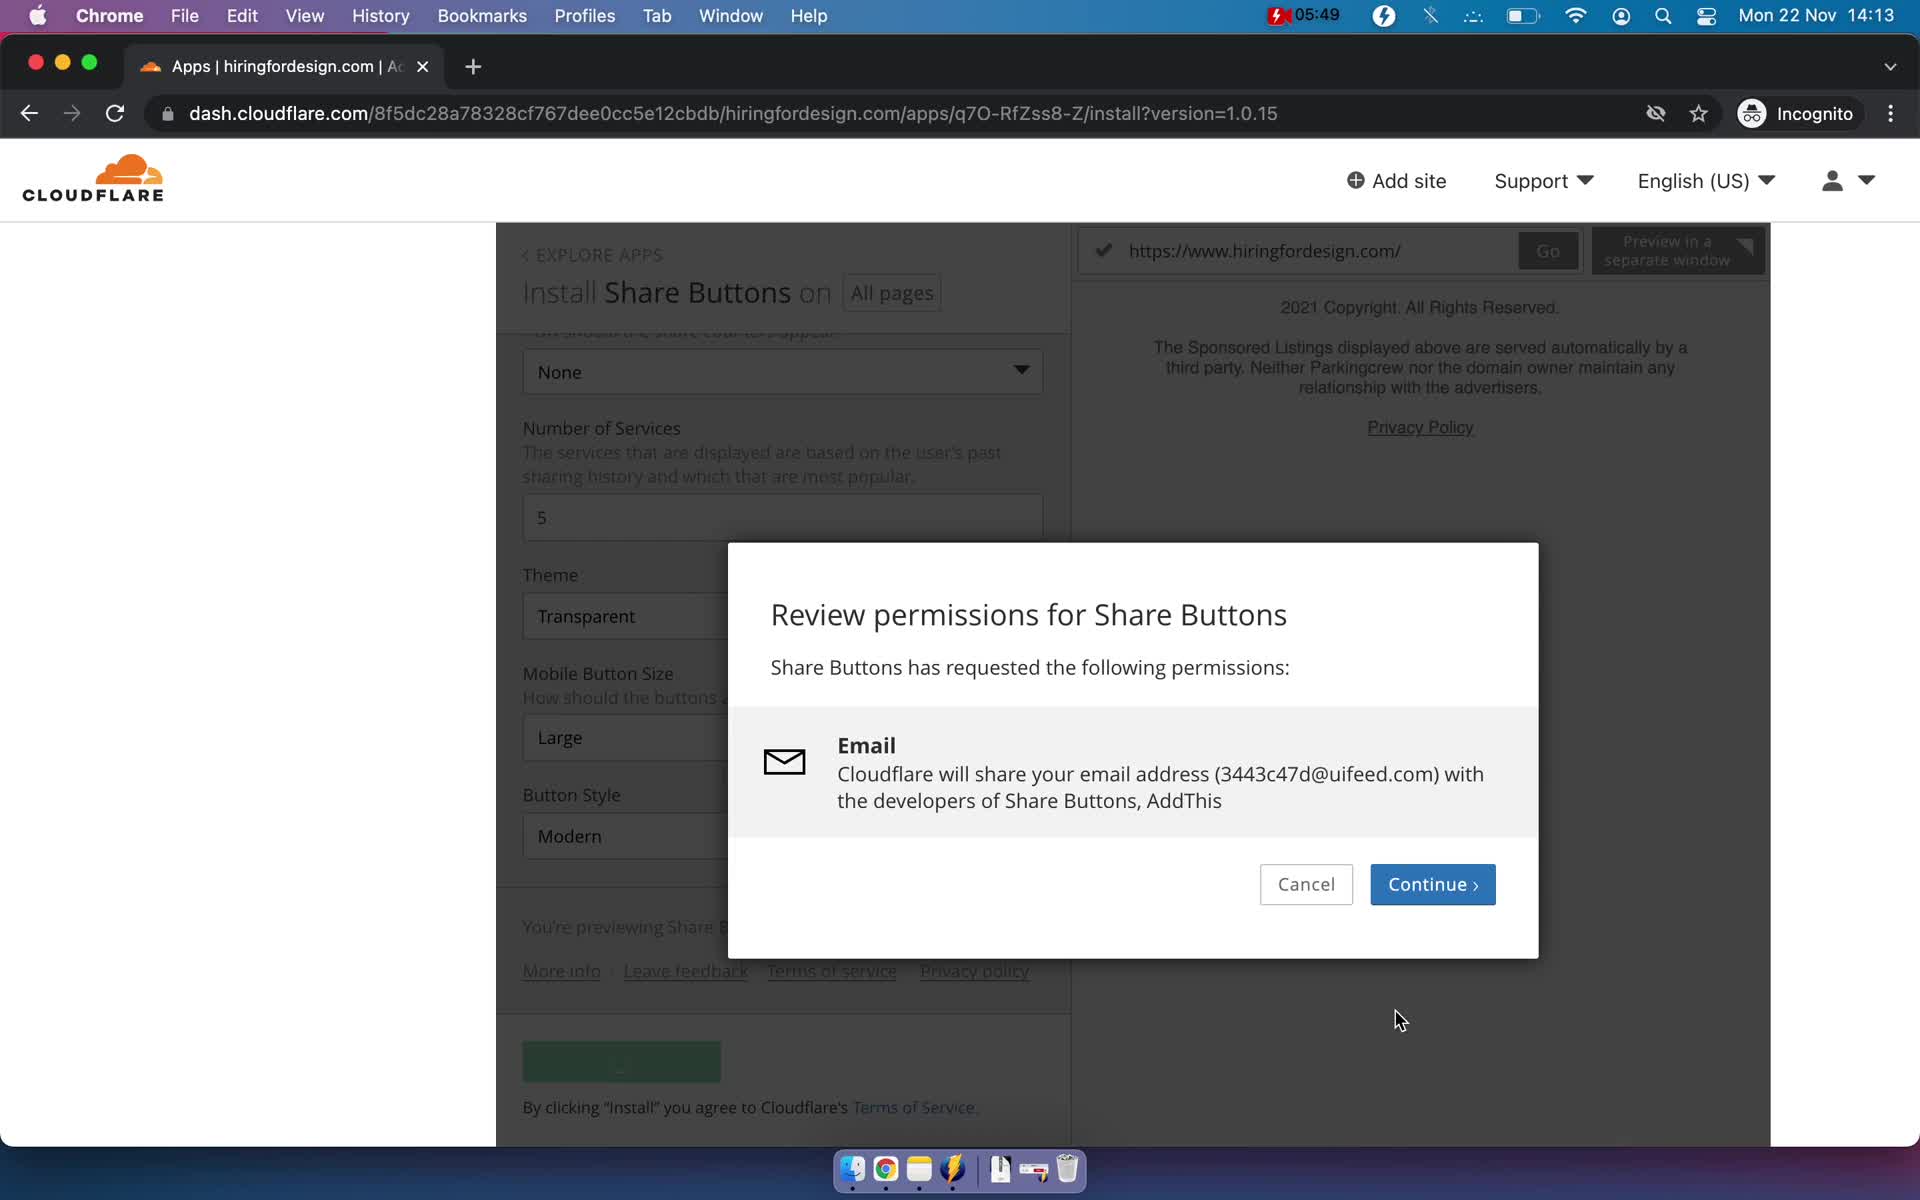
Task: Click the user account icon
Action: coord(1832,180)
